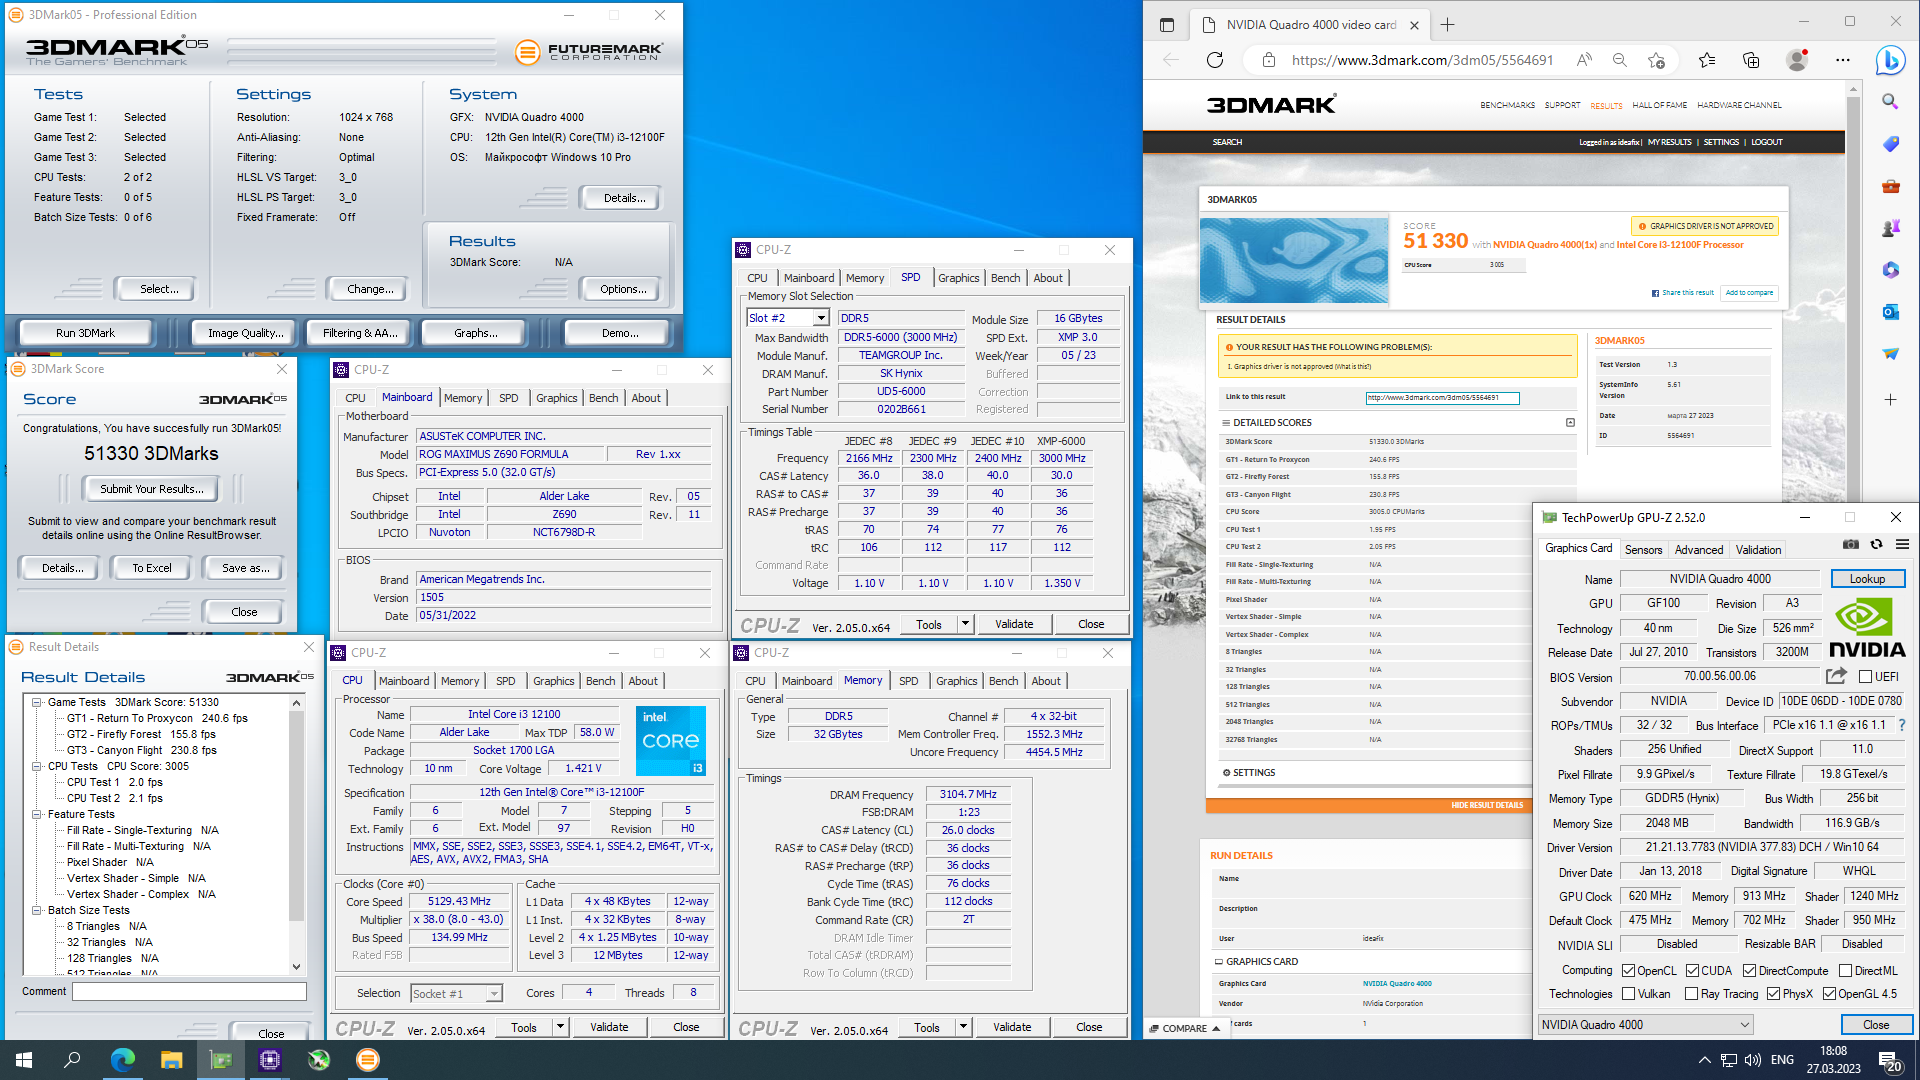Open the Bing chat icon in Edge

[x=1890, y=60]
